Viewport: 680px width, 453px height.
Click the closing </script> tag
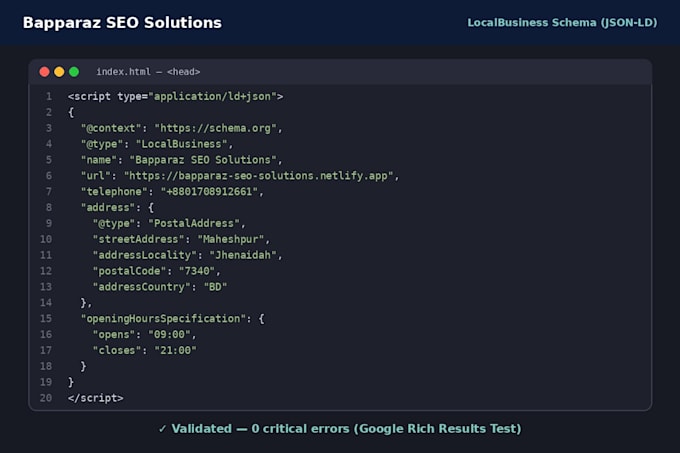coord(95,398)
